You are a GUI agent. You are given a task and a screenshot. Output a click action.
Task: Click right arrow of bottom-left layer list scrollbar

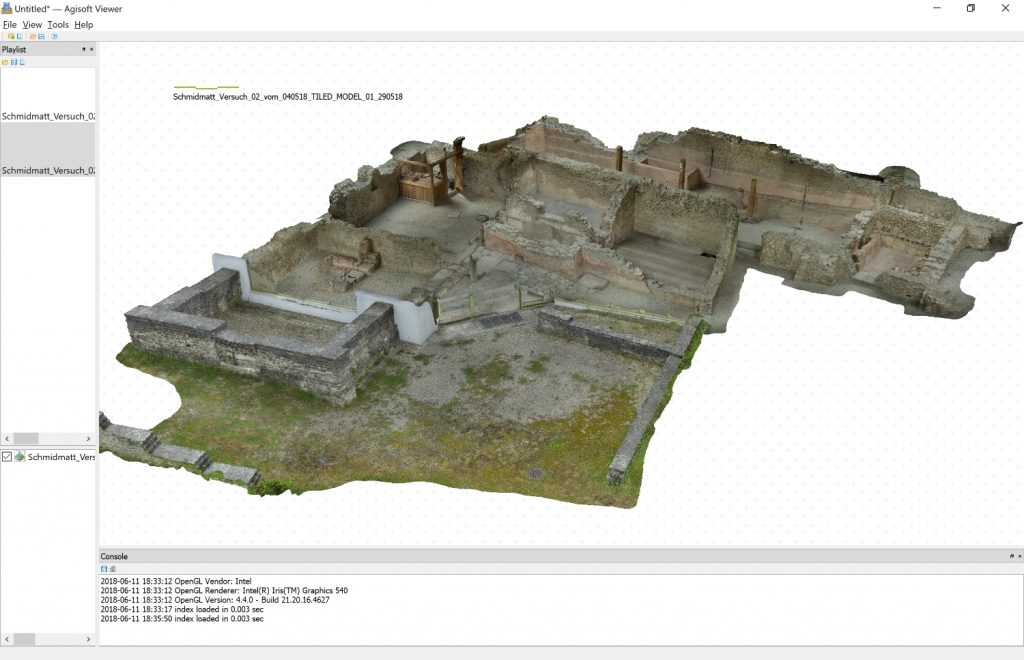90,639
